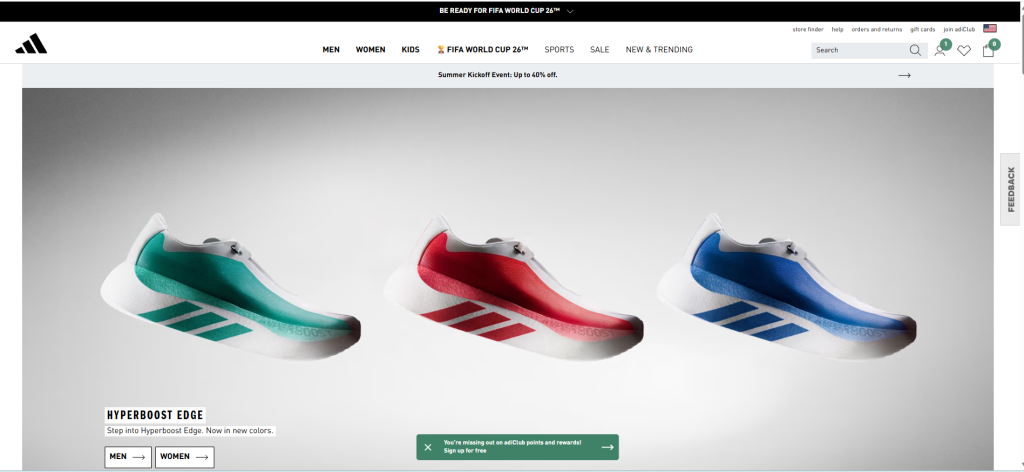Open the KIDS navigation menu

[x=410, y=50]
